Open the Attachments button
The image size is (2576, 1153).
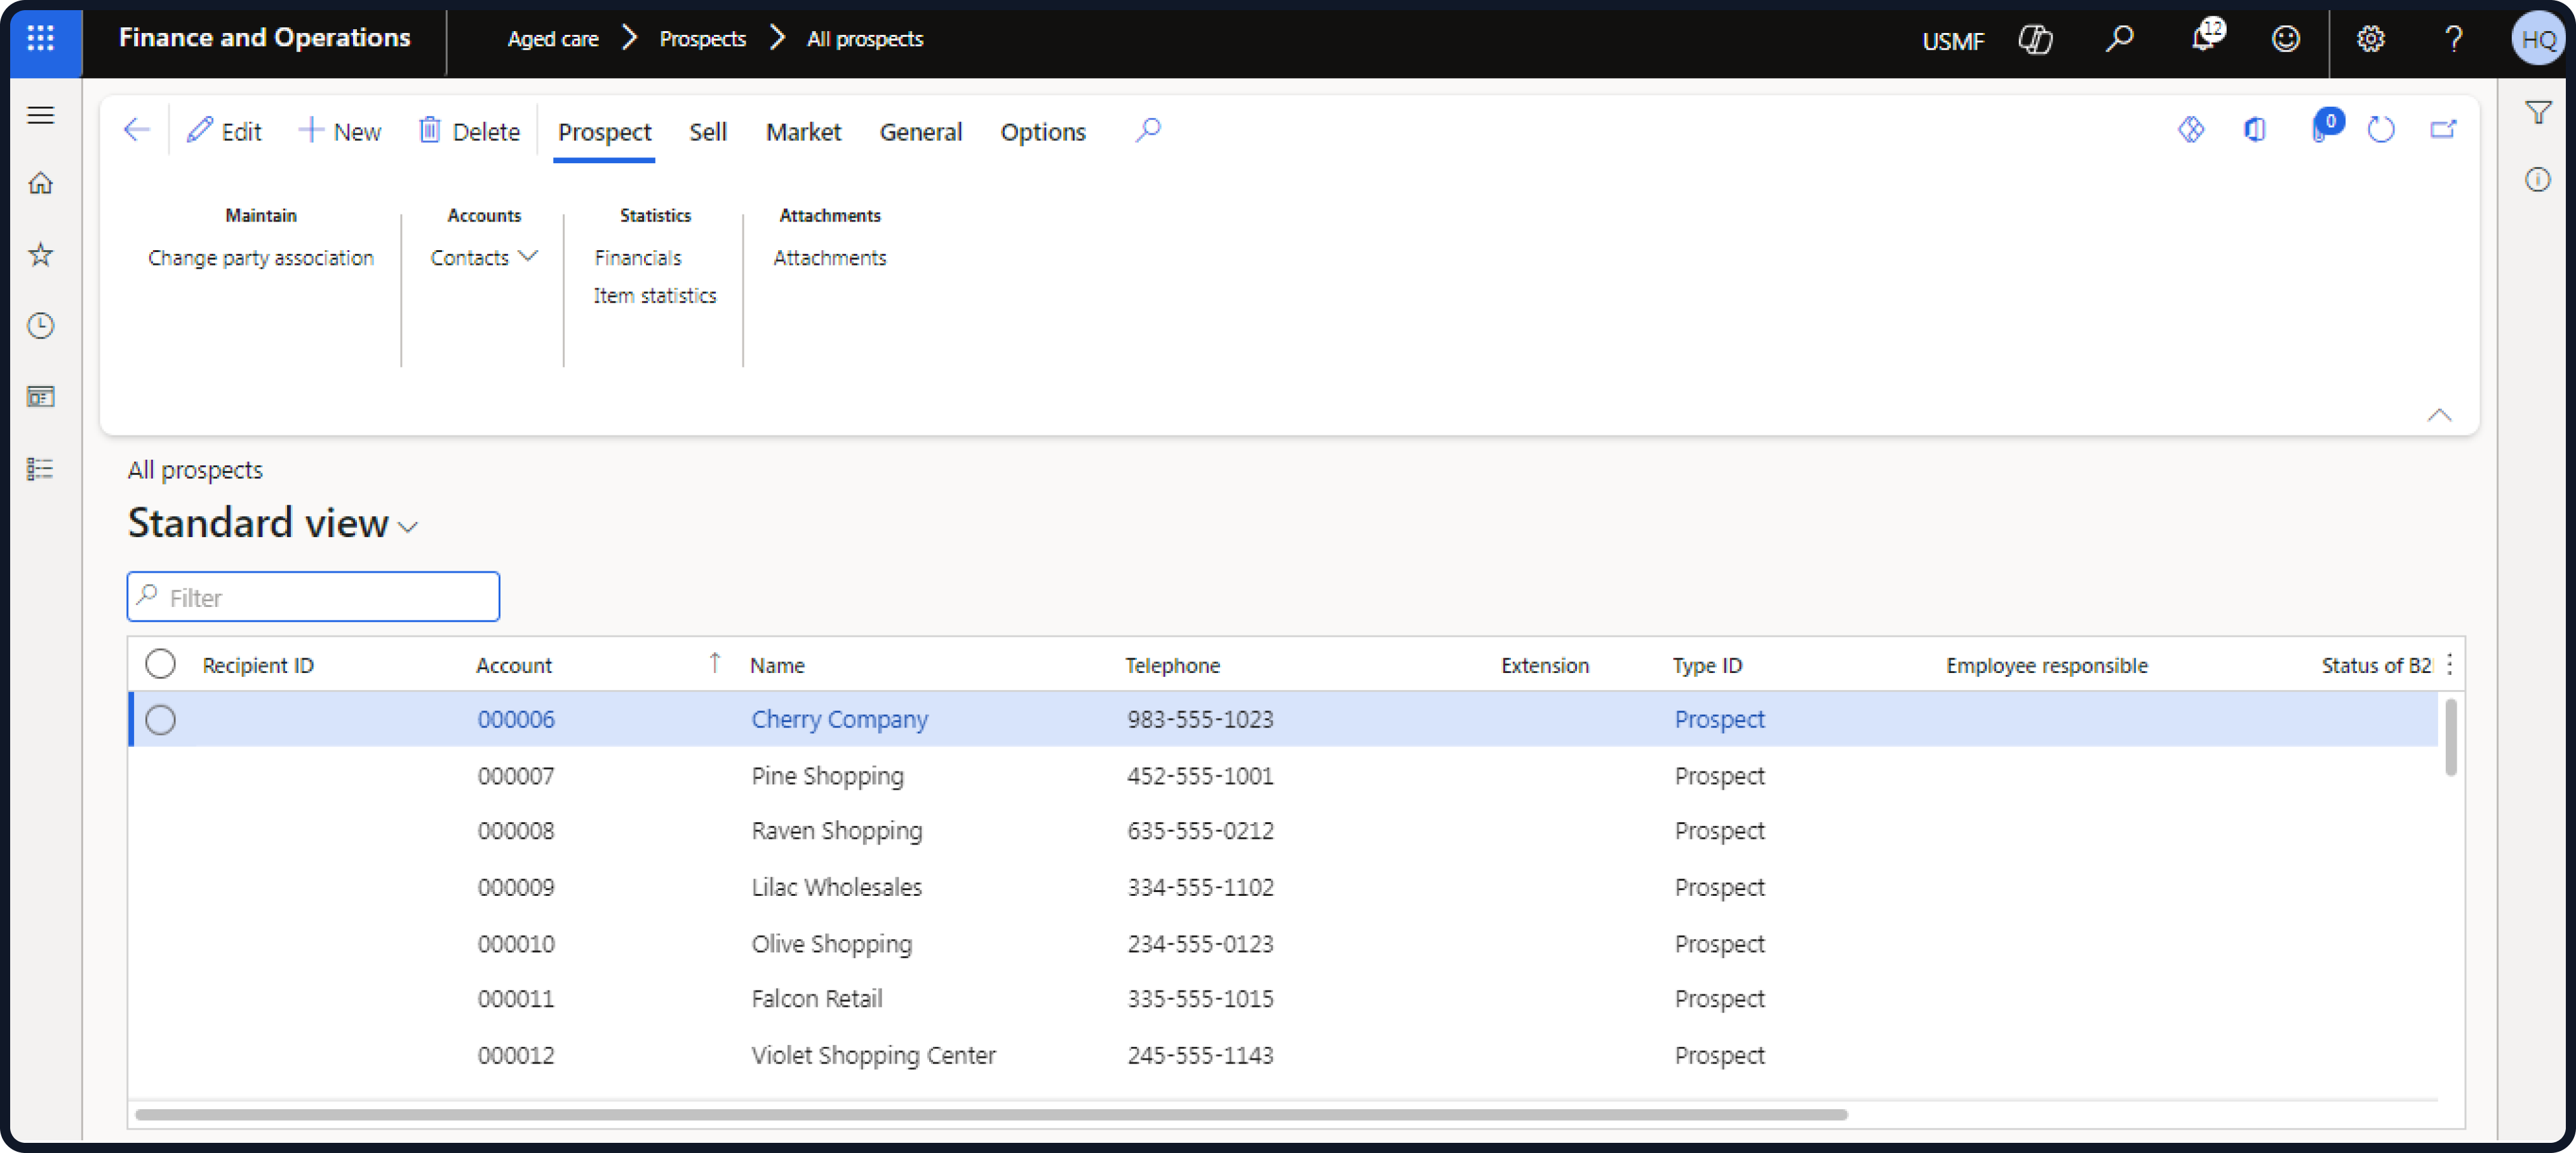click(829, 258)
